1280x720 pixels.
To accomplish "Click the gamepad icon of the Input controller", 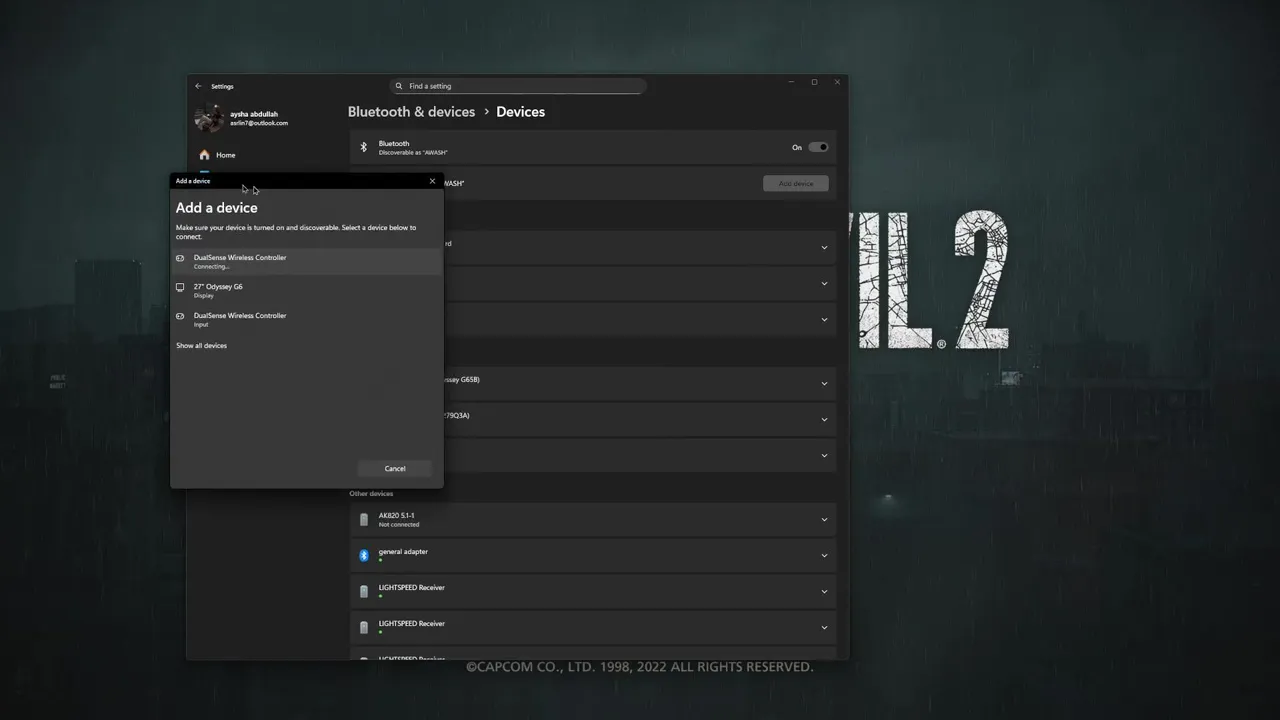I will [180, 316].
